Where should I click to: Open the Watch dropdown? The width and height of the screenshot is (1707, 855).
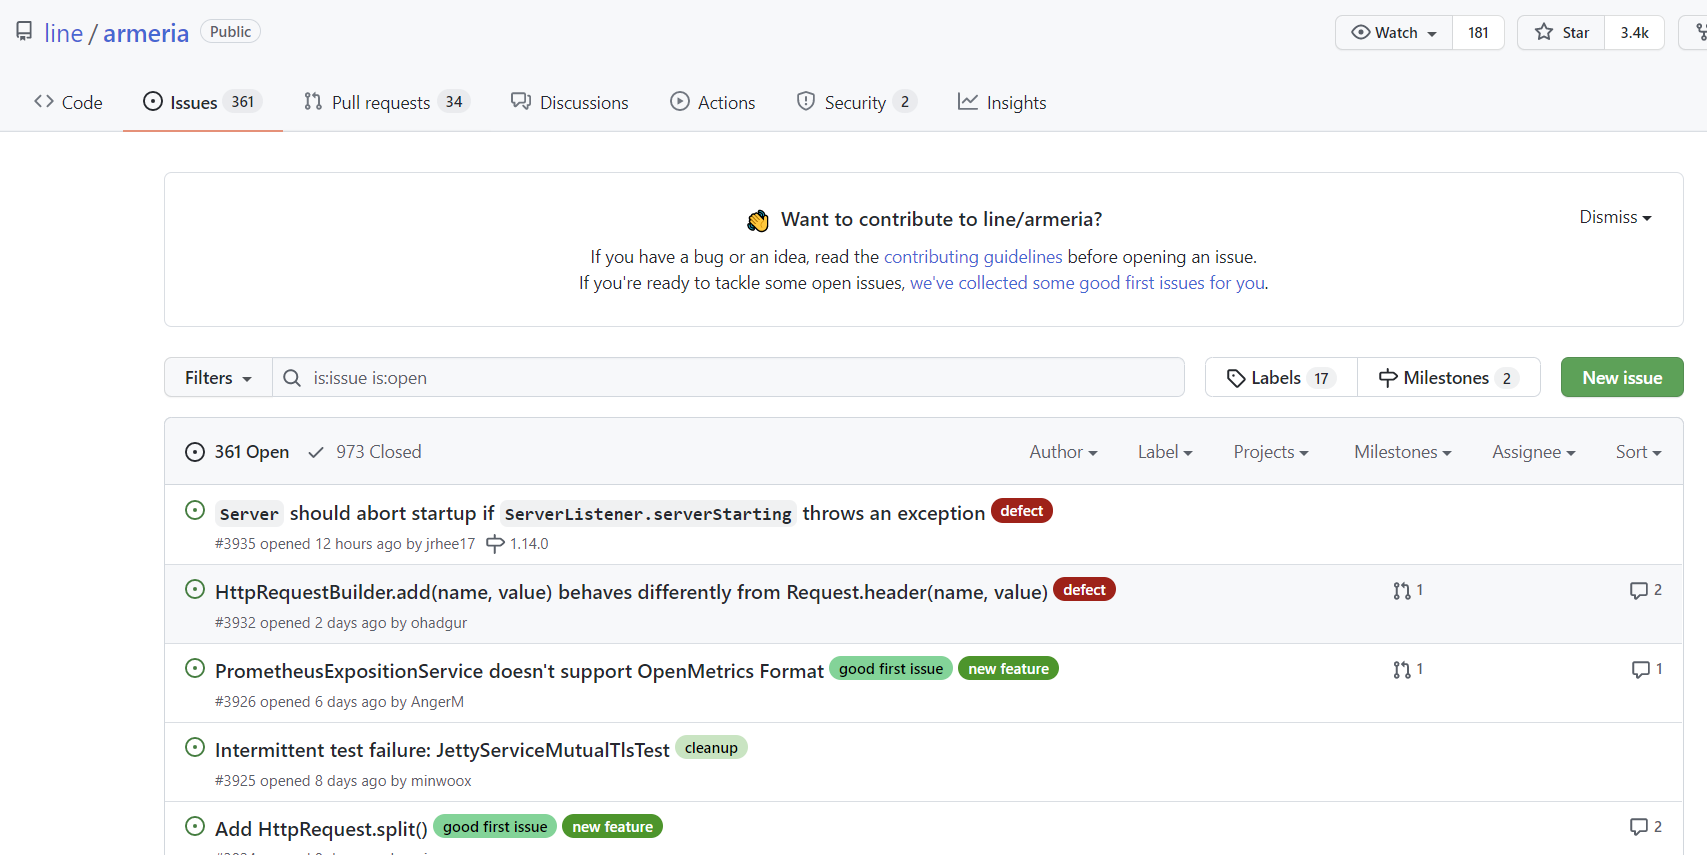tap(1394, 33)
